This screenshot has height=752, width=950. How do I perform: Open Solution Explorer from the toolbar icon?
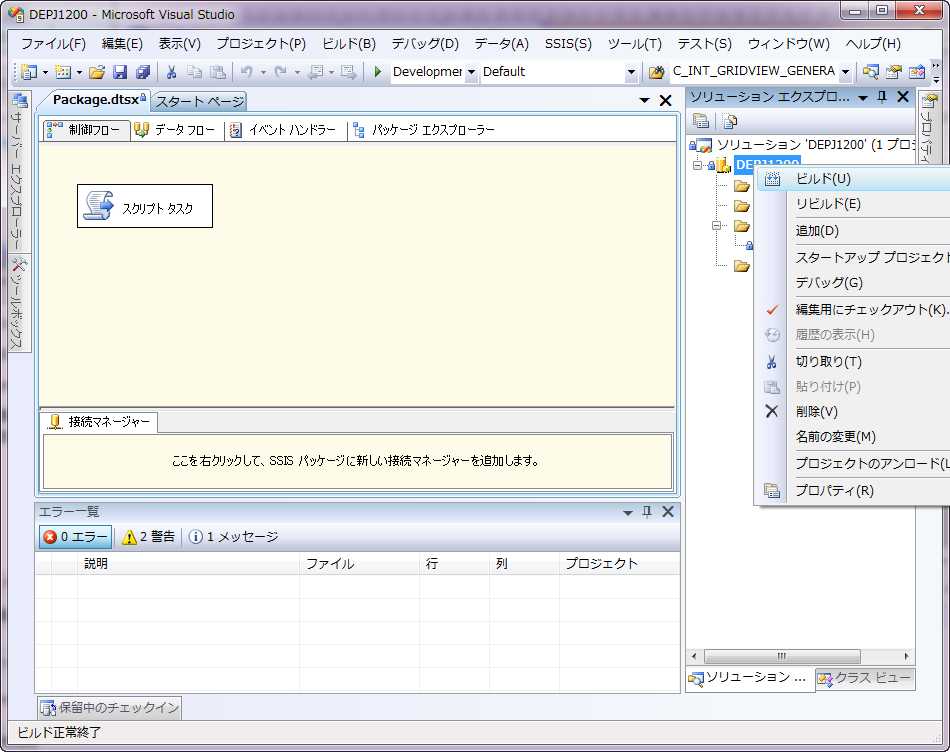[x=871, y=72]
